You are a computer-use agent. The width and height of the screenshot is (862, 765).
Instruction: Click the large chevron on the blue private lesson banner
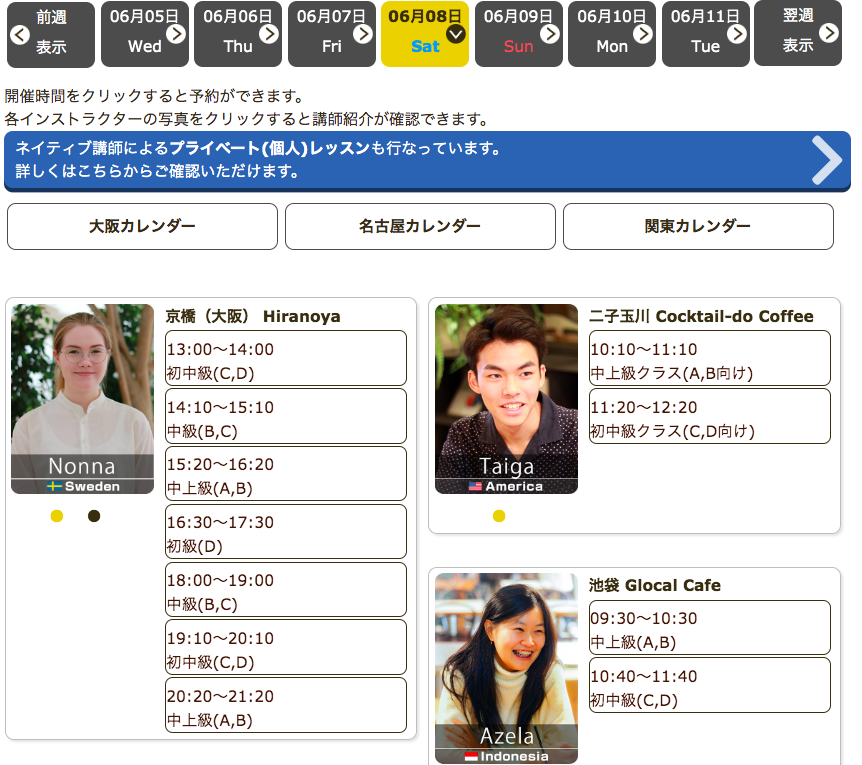coord(826,160)
